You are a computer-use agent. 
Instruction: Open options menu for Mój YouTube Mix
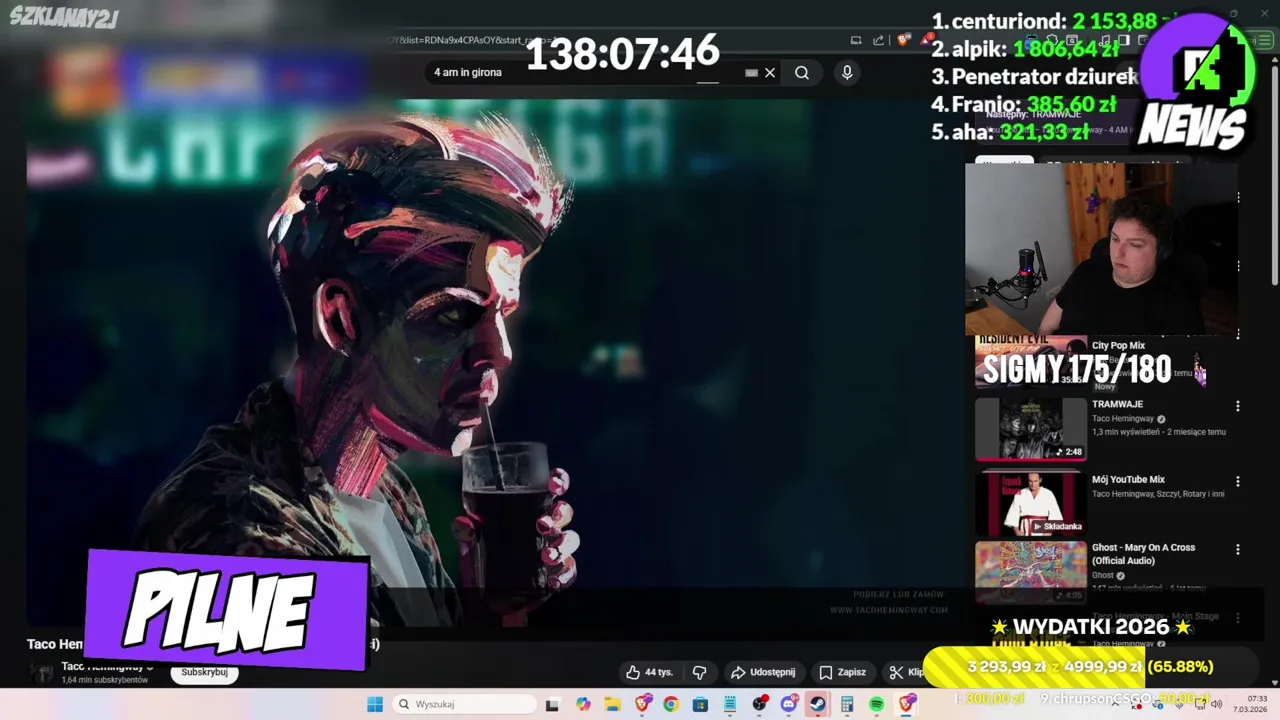coord(1237,481)
